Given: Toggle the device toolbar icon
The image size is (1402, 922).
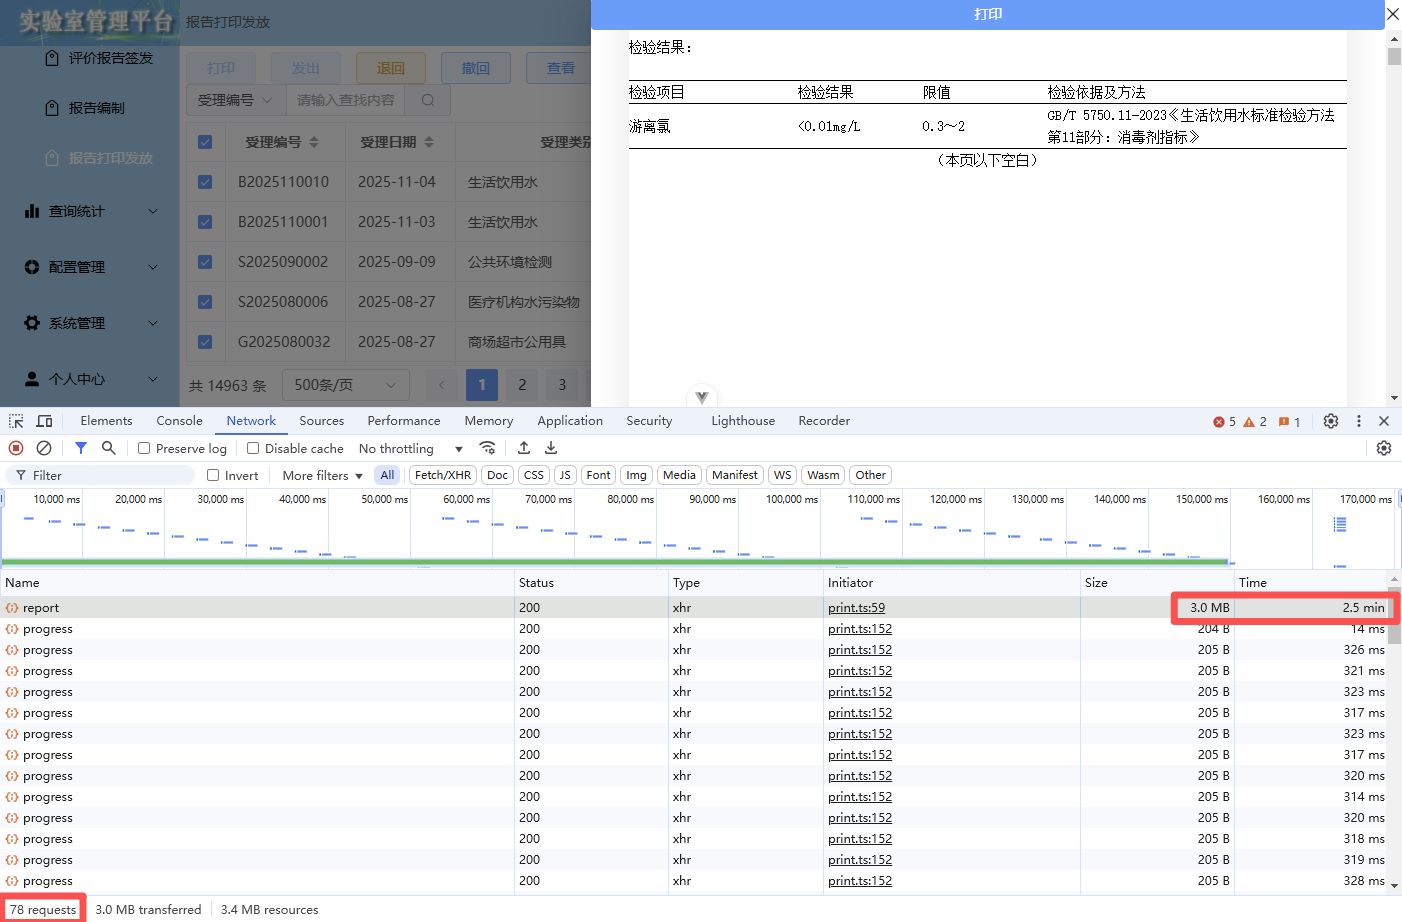Looking at the screenshot, I should [44, 421].
